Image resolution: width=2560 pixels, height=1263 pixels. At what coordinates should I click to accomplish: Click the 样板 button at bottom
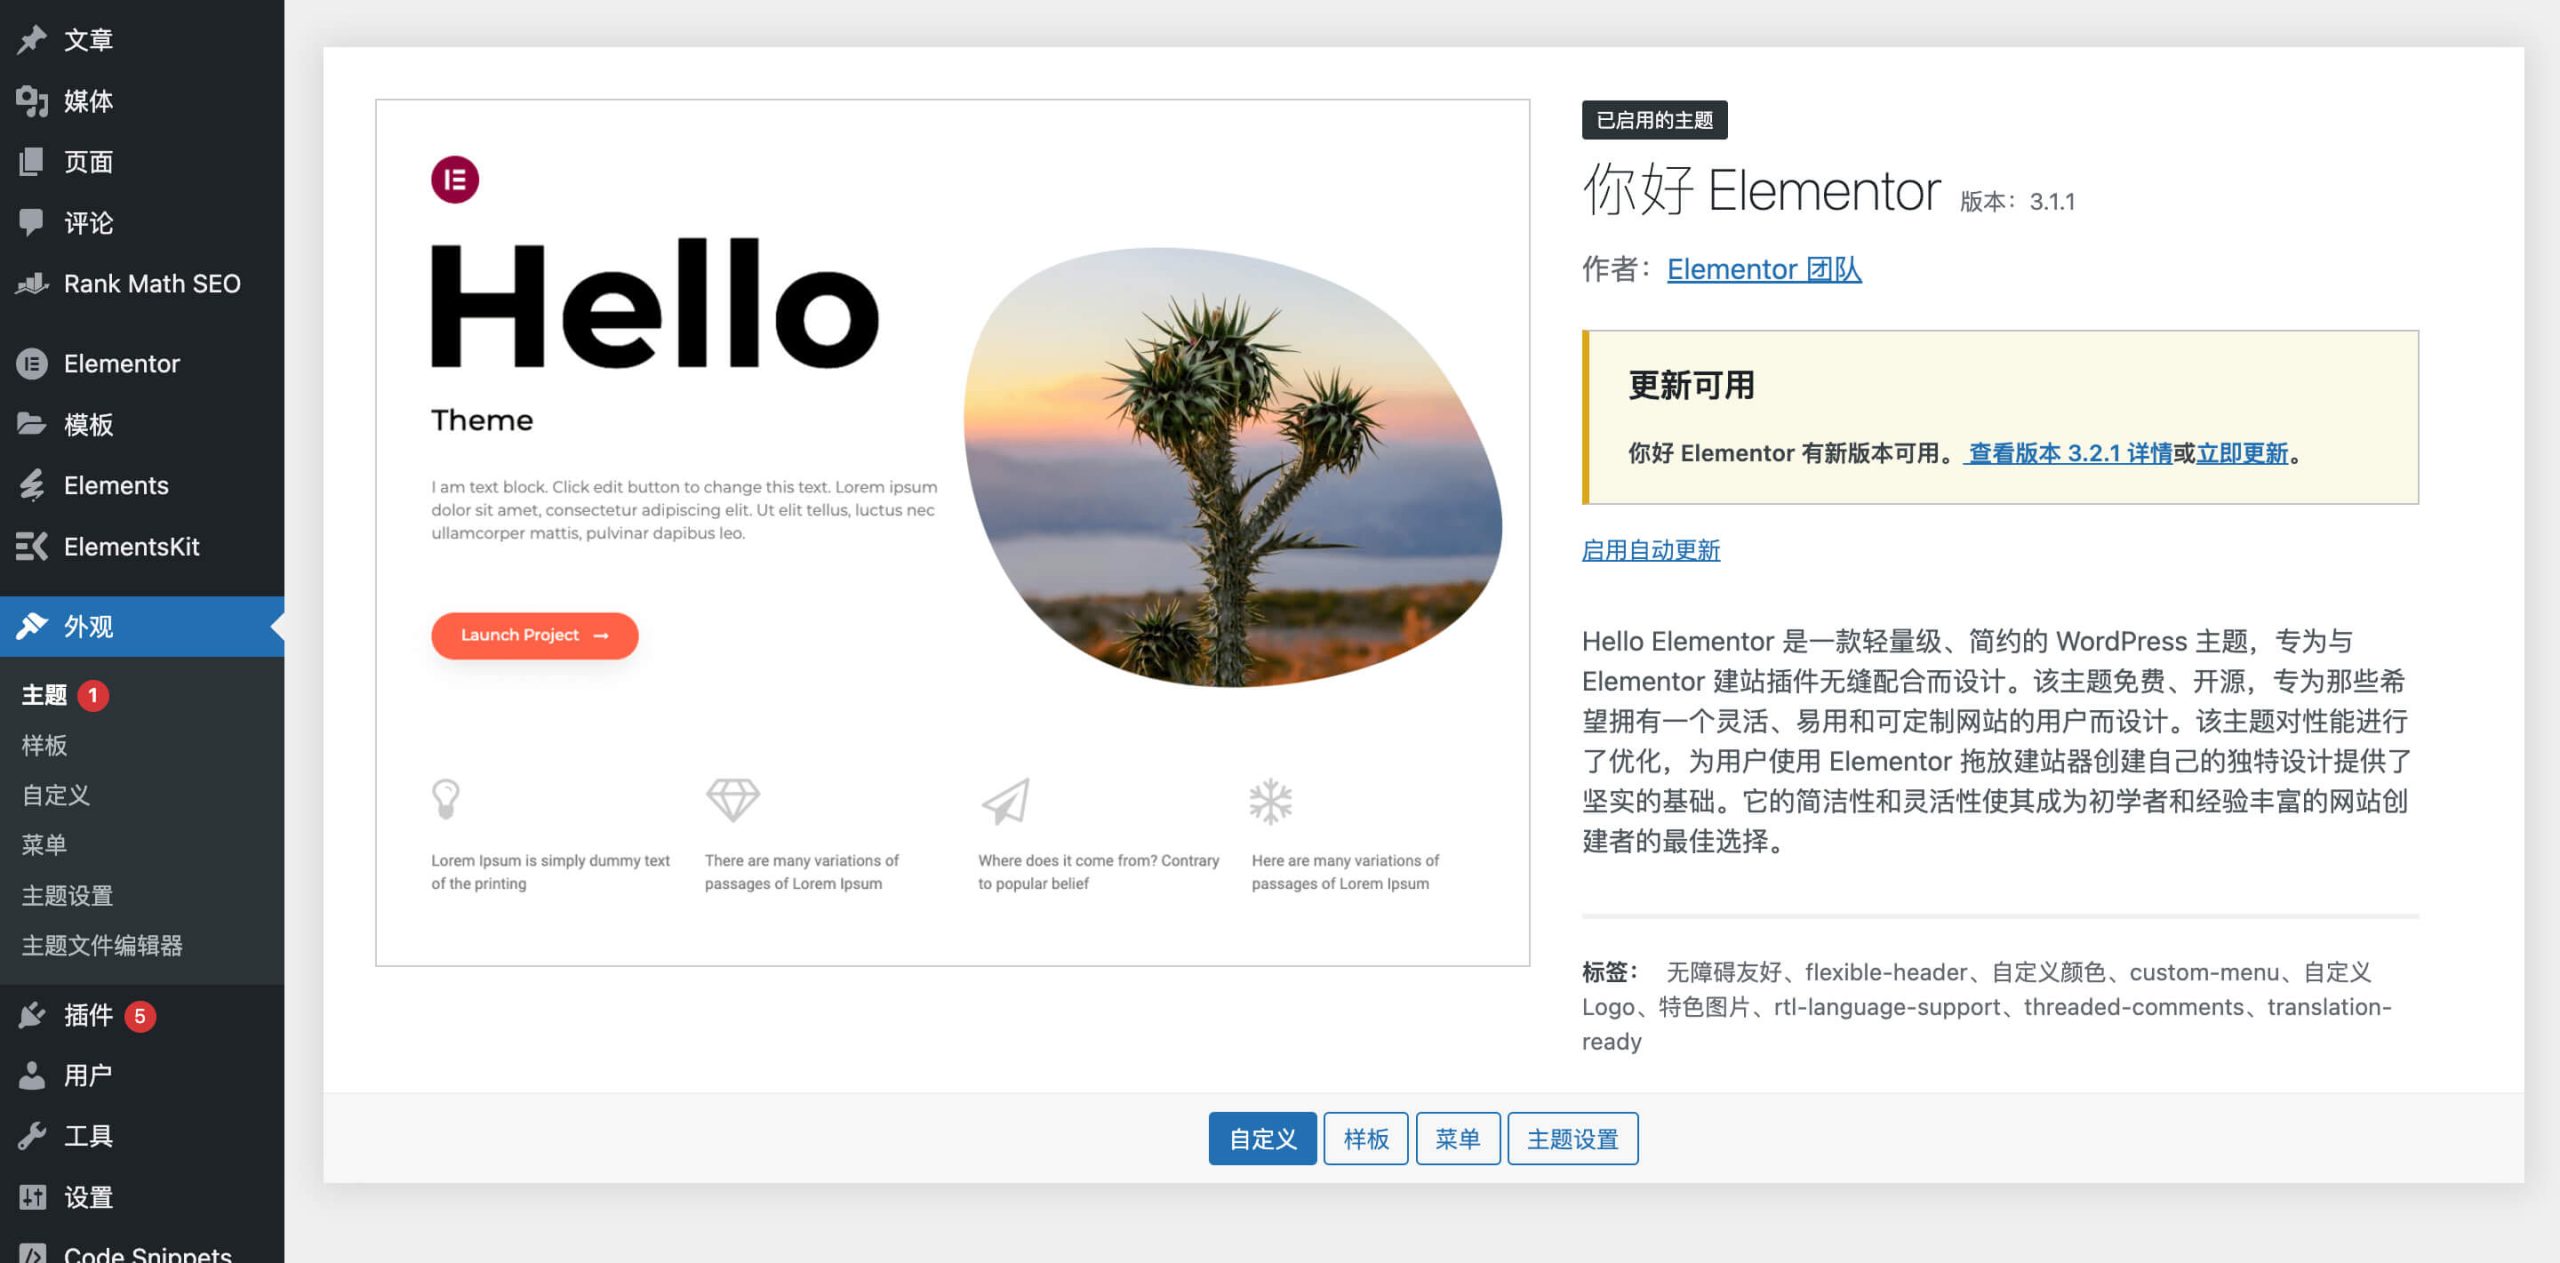click(x=1366, y=1139)
